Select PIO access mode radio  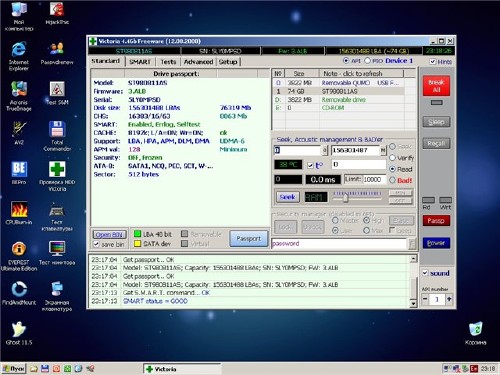point(367,61)
